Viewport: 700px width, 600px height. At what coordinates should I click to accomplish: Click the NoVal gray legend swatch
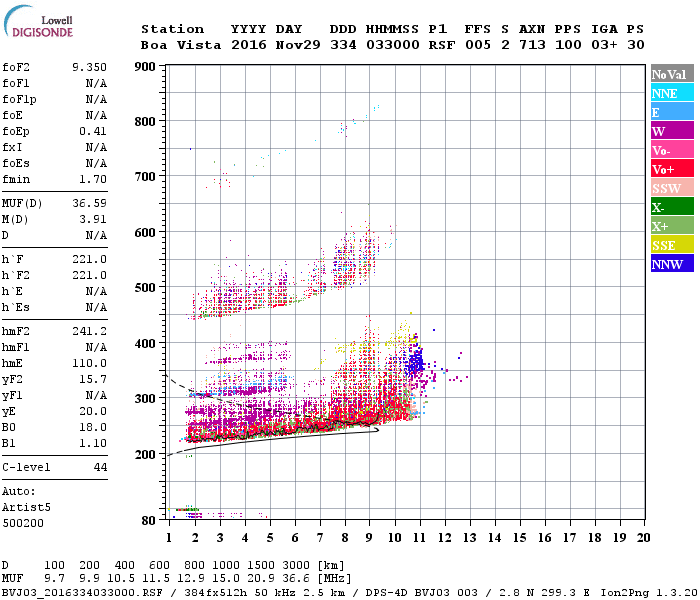click(672, 74)
